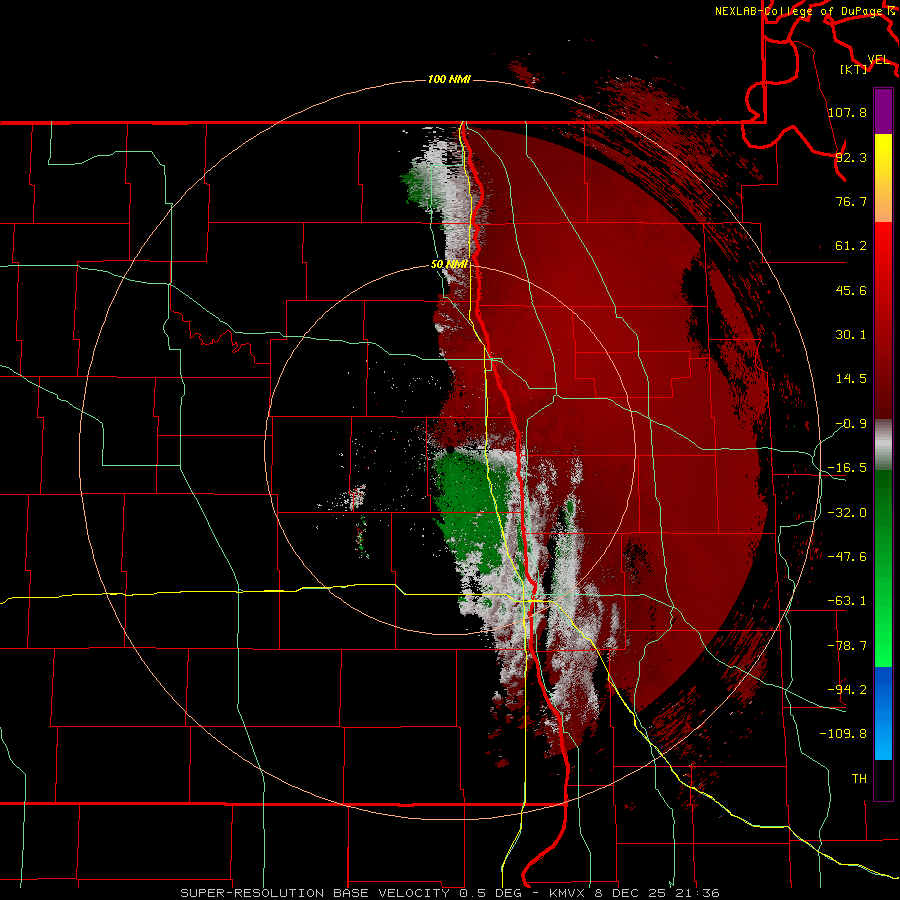Click the 30.1 value on velocity scale
Viewport: 900px width, 900px height.
click(851, 335)
